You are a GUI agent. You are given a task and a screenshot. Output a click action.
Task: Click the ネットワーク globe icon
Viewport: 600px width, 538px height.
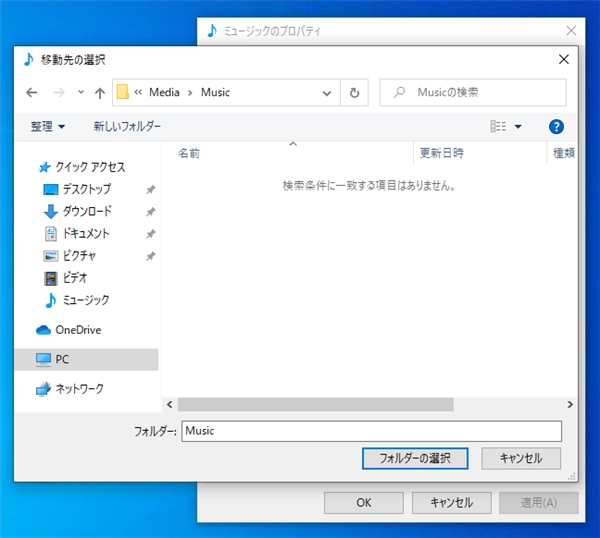tap(43, 389)
